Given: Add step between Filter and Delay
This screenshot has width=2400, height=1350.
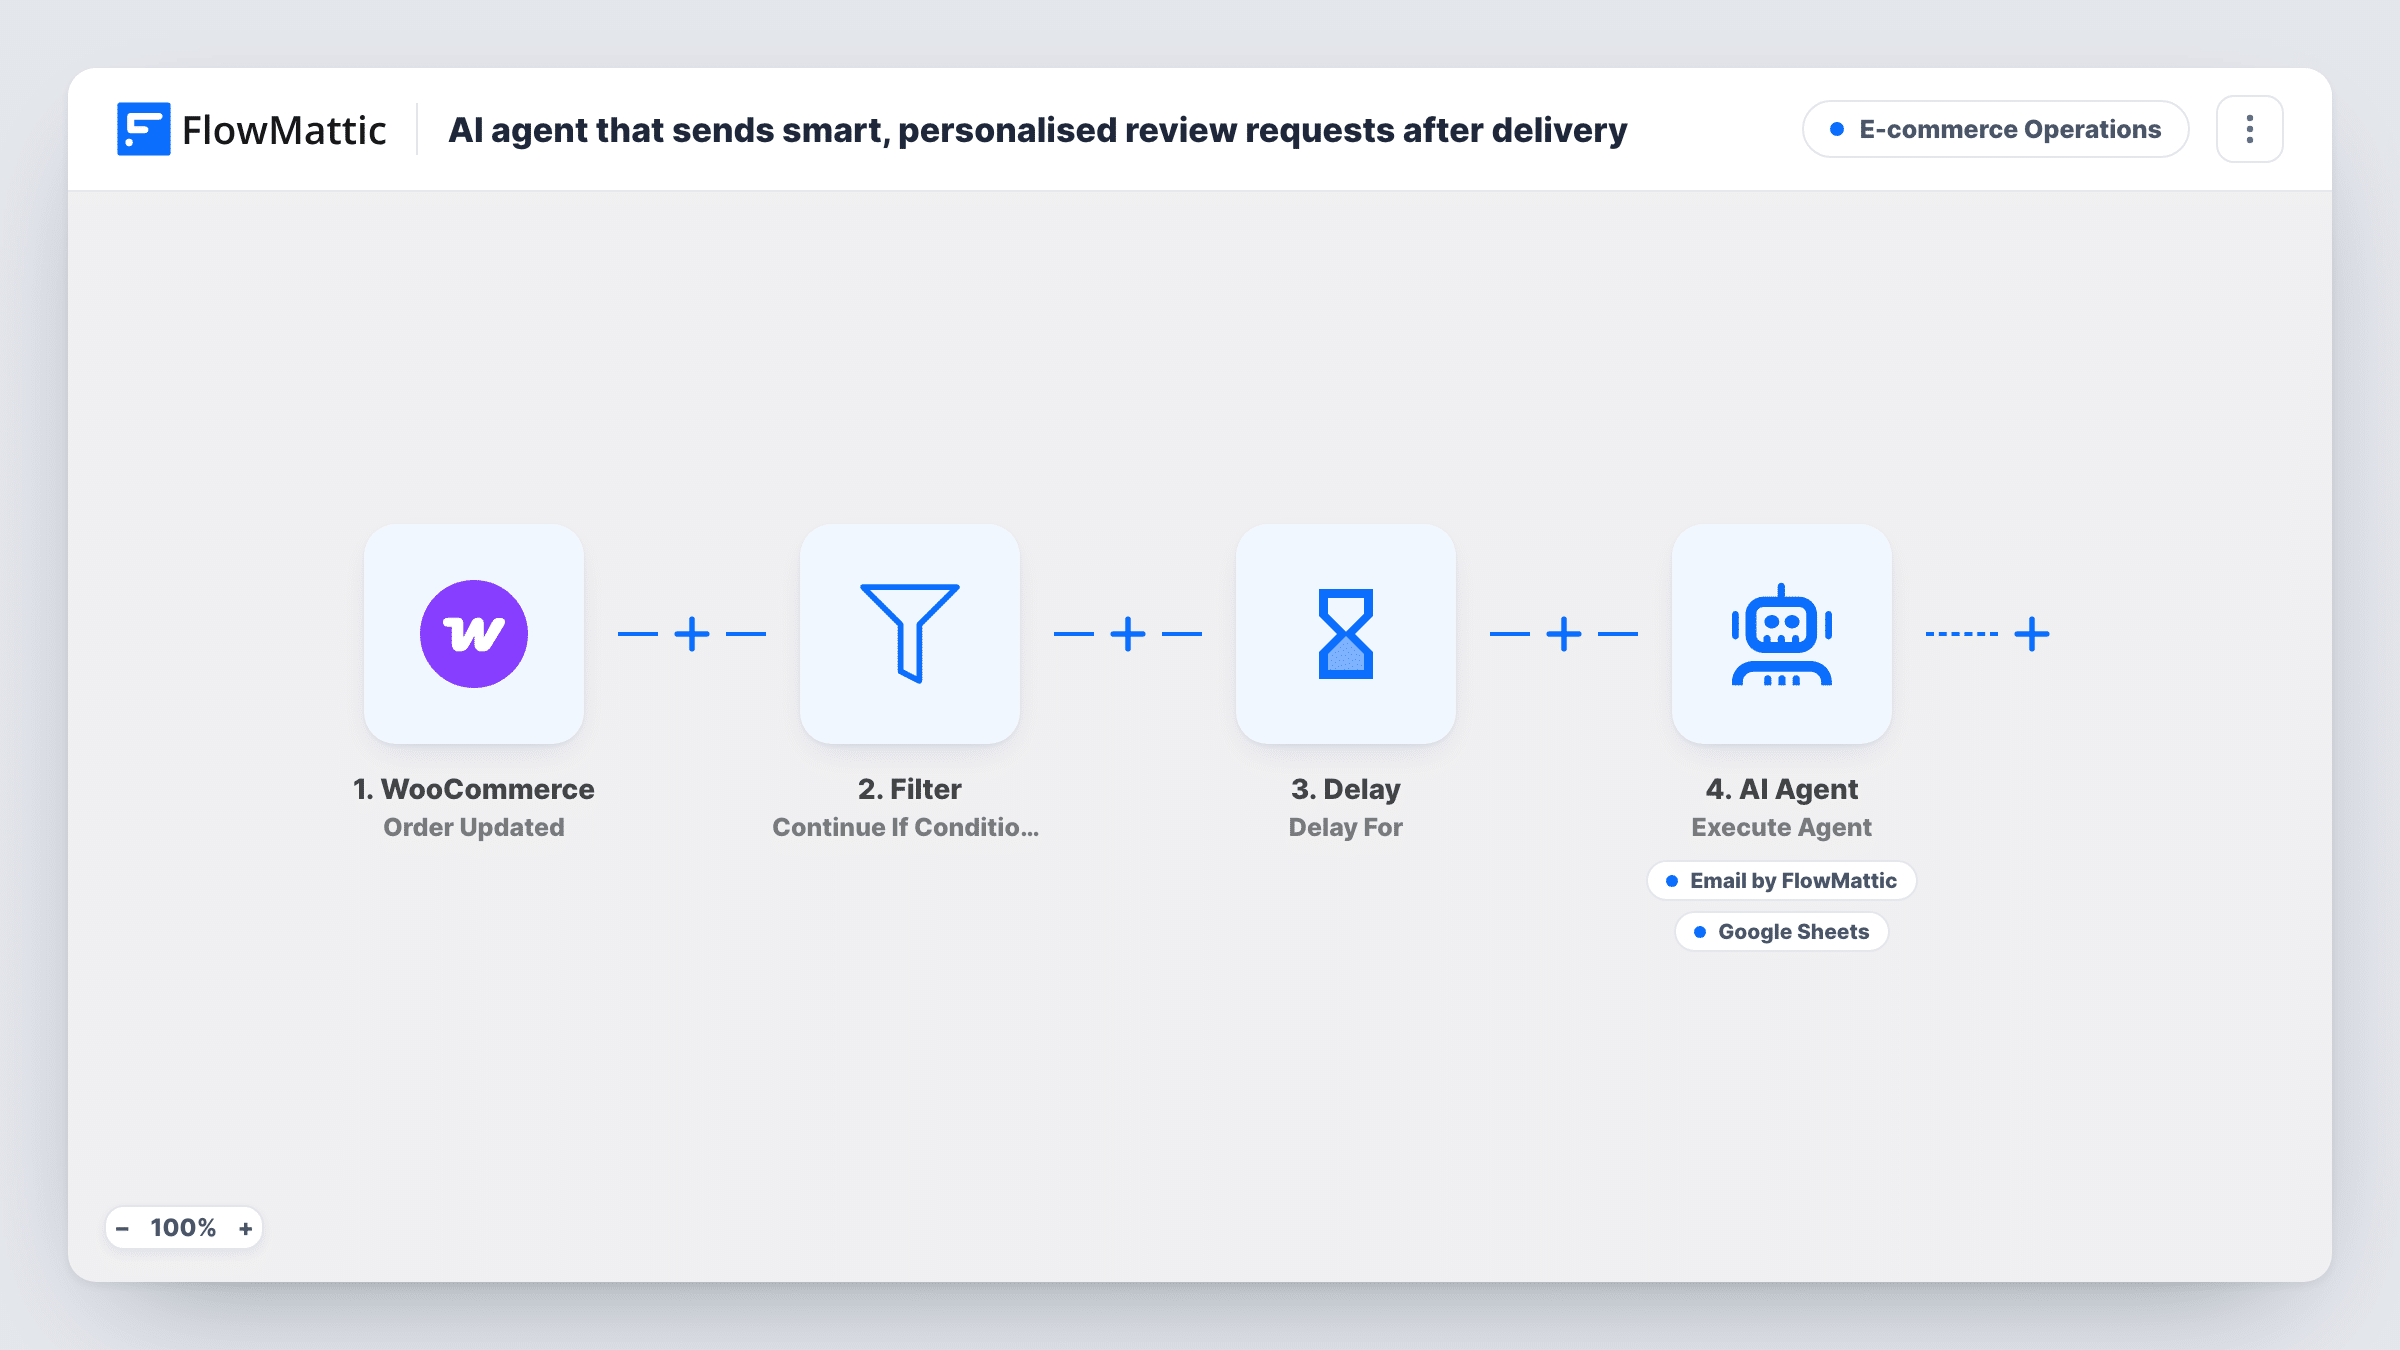Looking at the screenshot, I should tap(1128, 634).
